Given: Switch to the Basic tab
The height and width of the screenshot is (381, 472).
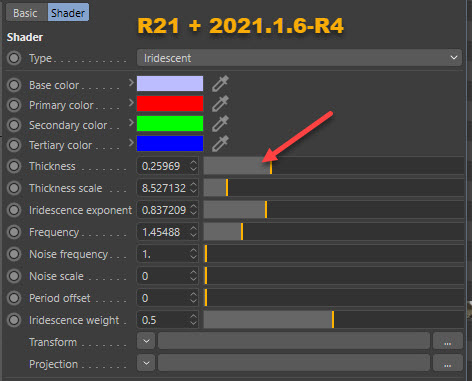Looking at the screenshot, I should 26,13.
